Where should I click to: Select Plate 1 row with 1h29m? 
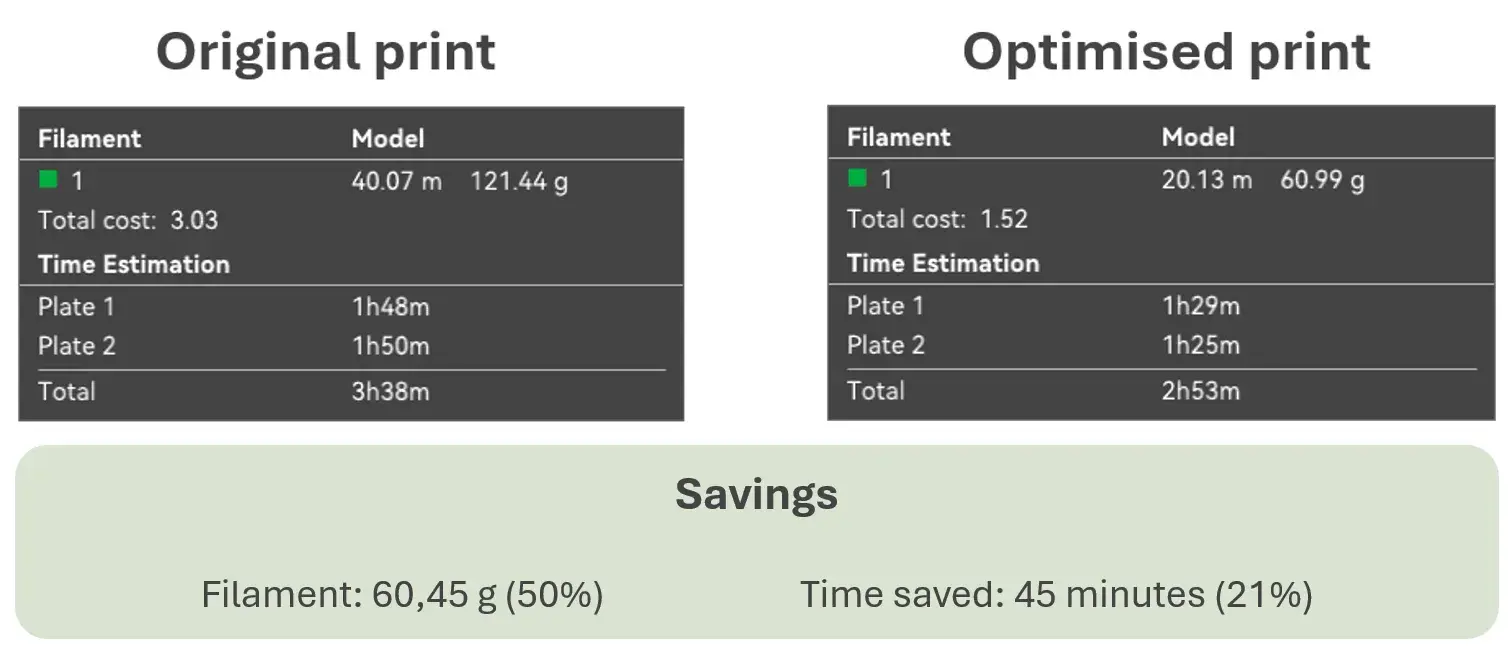coord(1161,306)
